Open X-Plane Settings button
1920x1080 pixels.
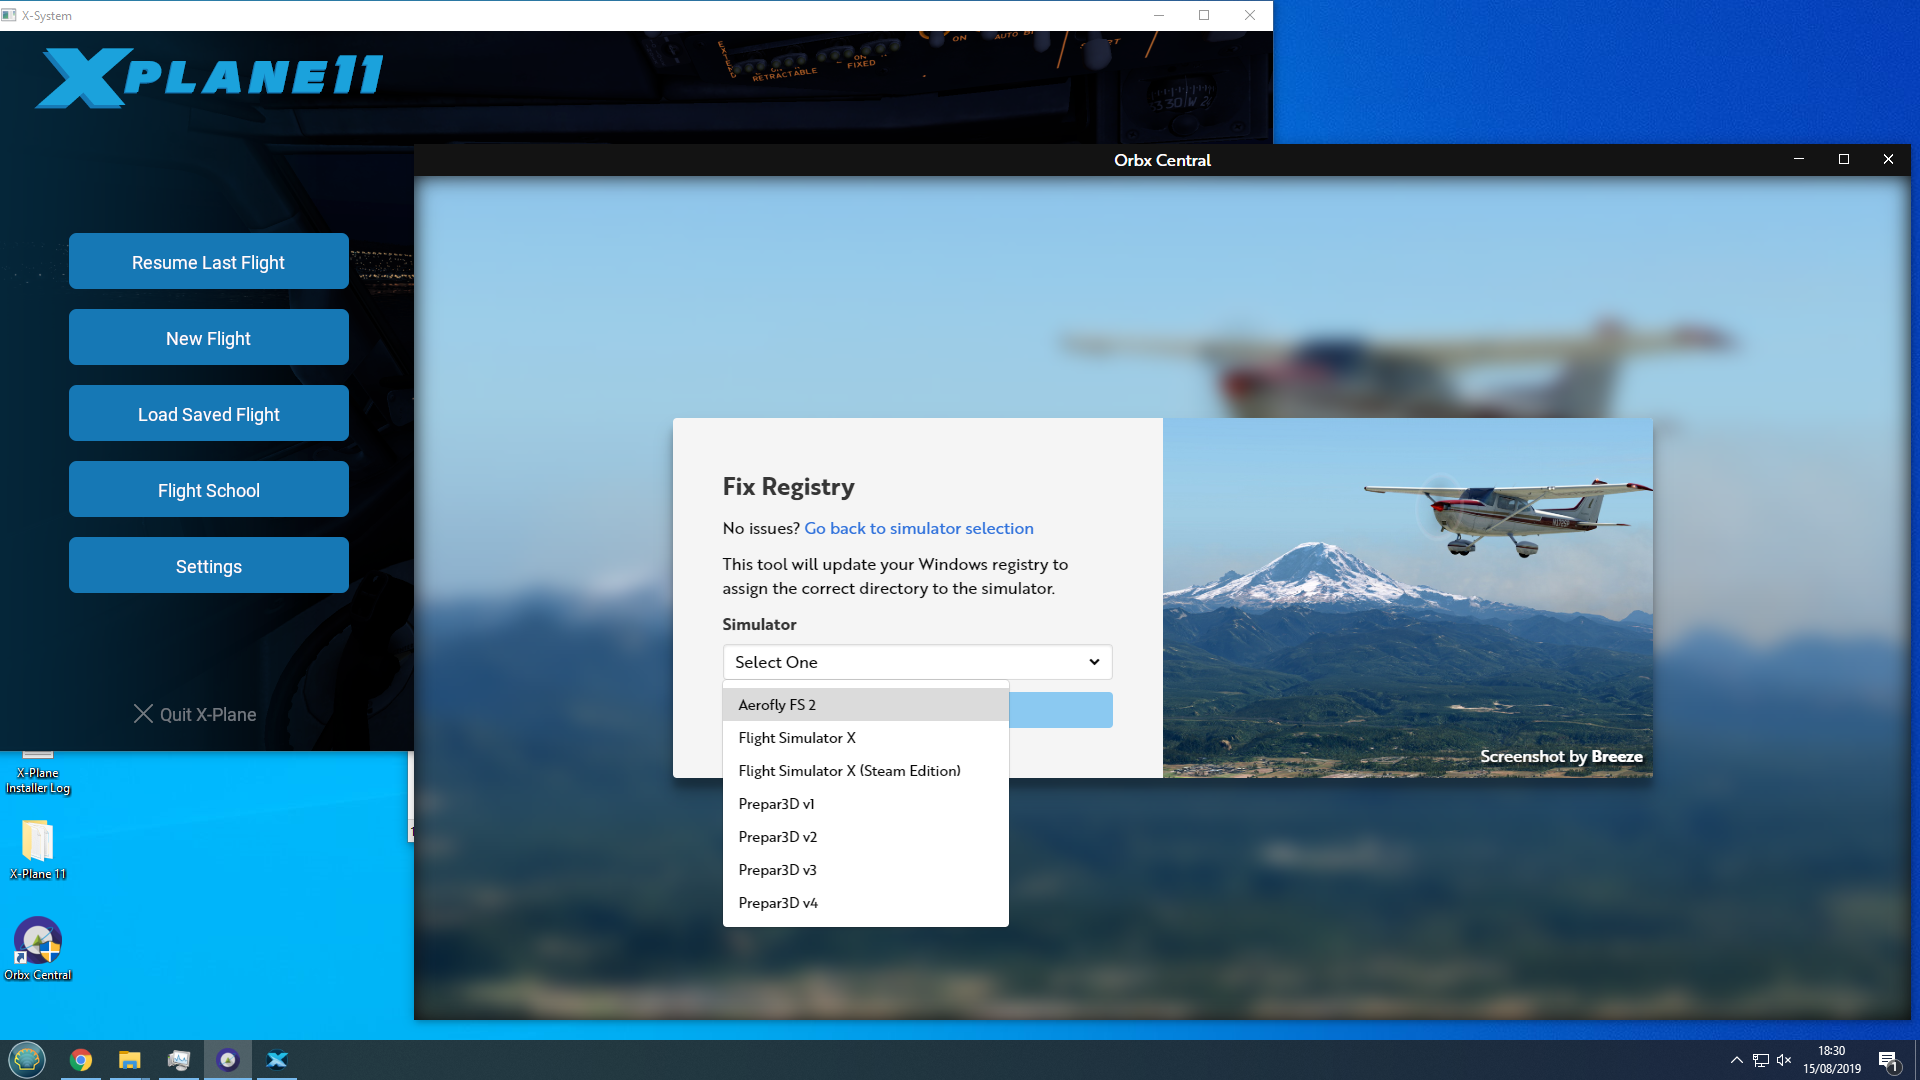point(209,566)
